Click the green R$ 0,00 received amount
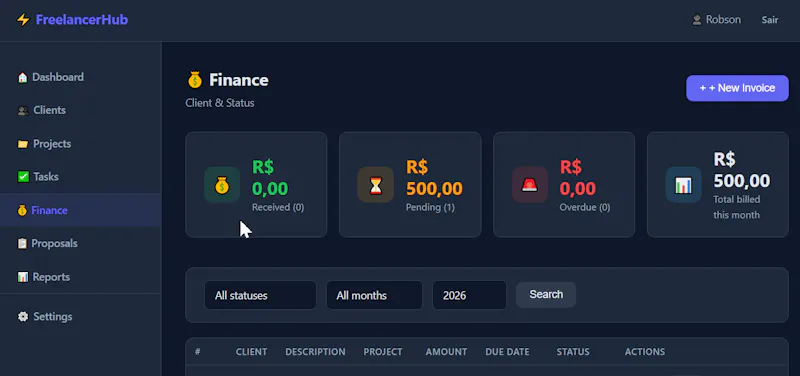 pyautogui.click(x=270, y=178)
